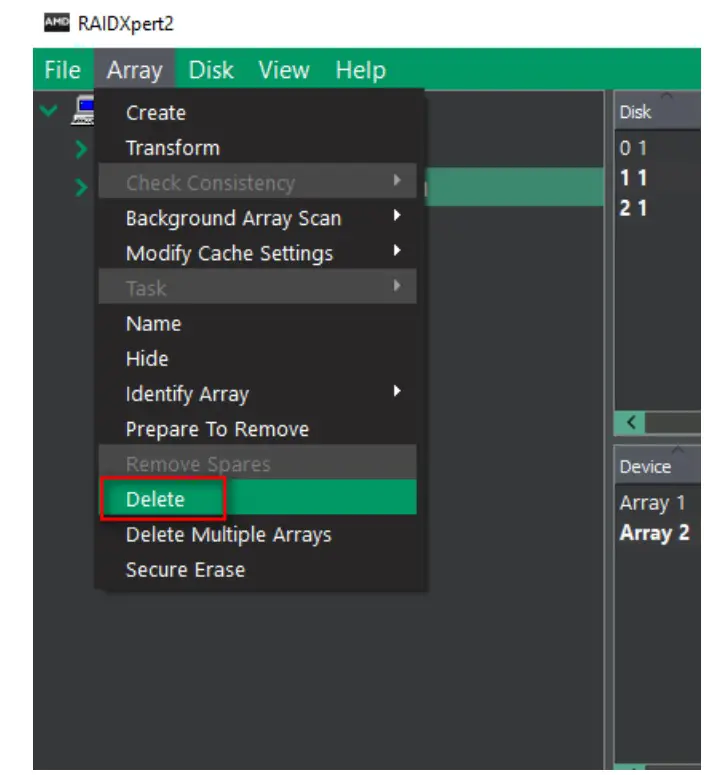The image size is (710, 775).
Task: Expand Modify Cache Settings submenu arrow
Action: 397,251
